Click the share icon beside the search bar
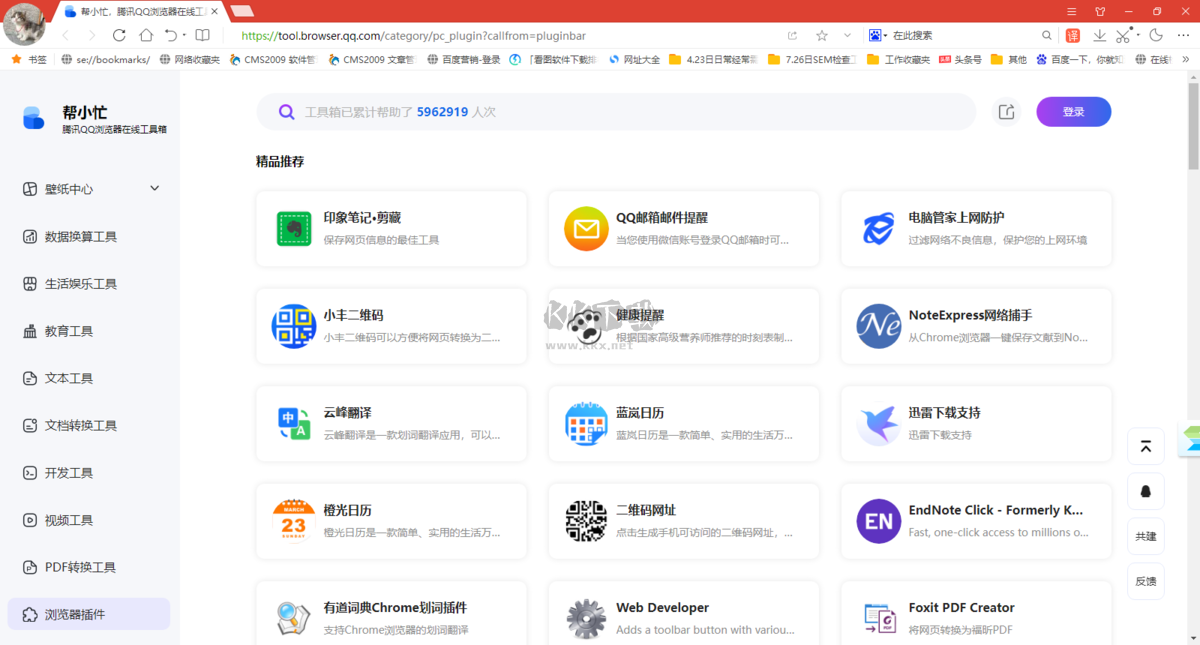1200x645 pixels. 1007,111
